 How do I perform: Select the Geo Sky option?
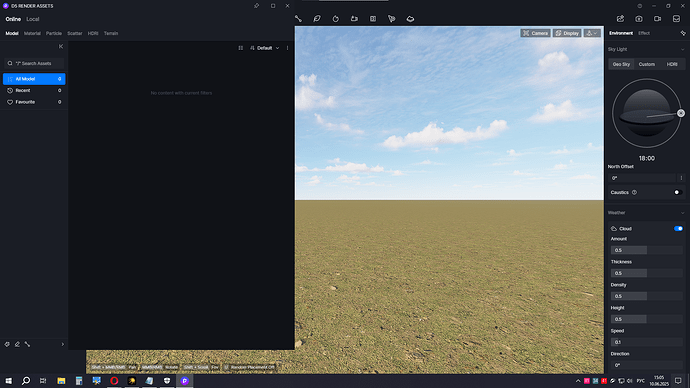tap(621, 64)
